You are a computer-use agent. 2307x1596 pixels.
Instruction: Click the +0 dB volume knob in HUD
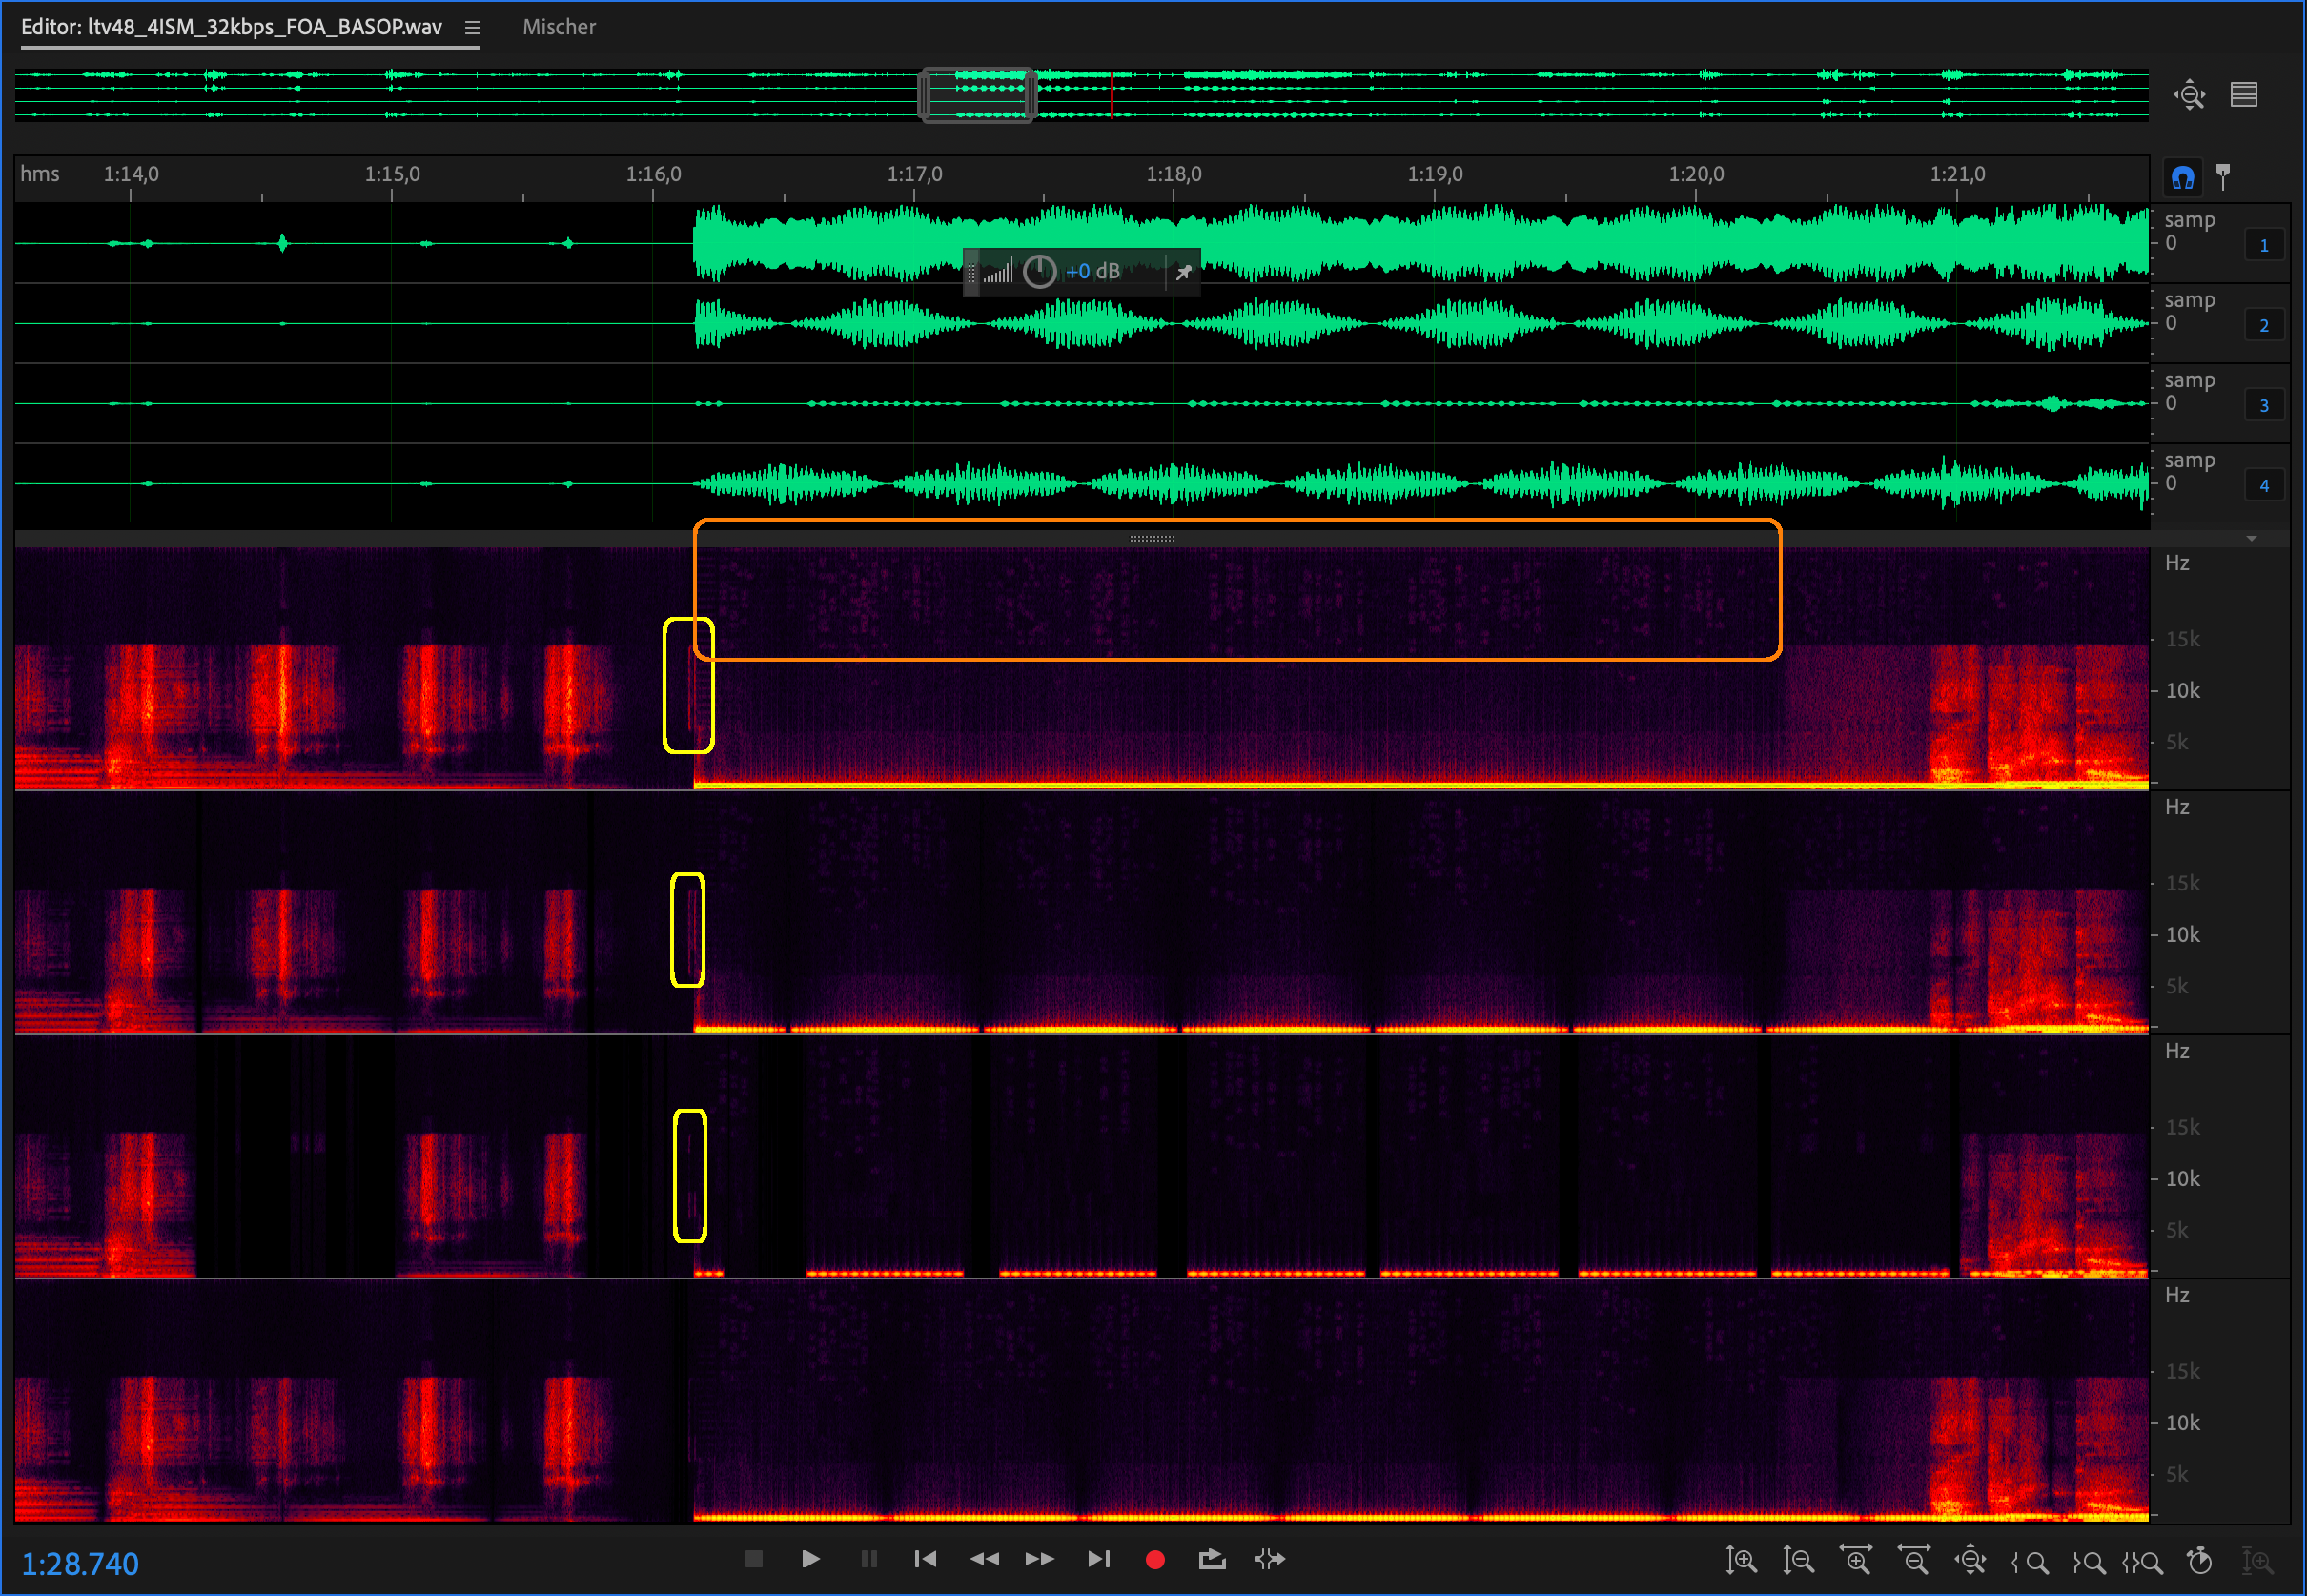tap(1039, 271)
